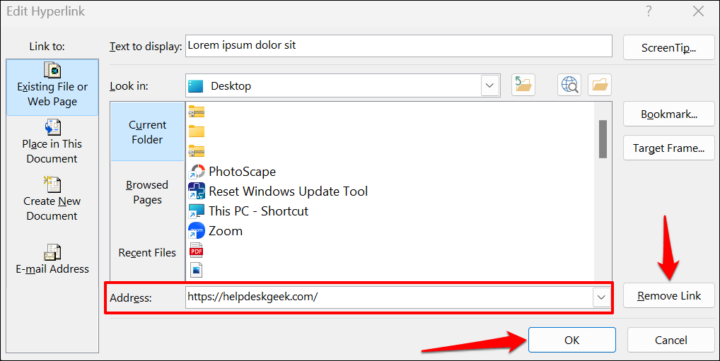Click the Up One Folder icon
The width and height of the screenshot is (720, 361).
(x=523, y=85)
